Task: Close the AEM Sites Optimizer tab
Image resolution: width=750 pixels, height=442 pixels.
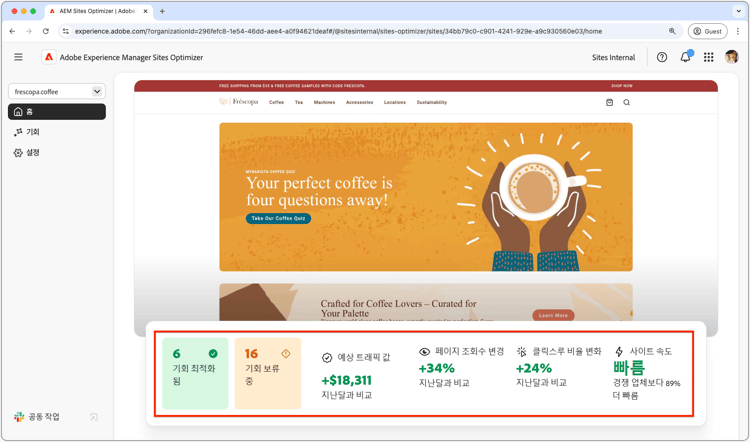Action: pyautogui.click(x=145, y=11)
